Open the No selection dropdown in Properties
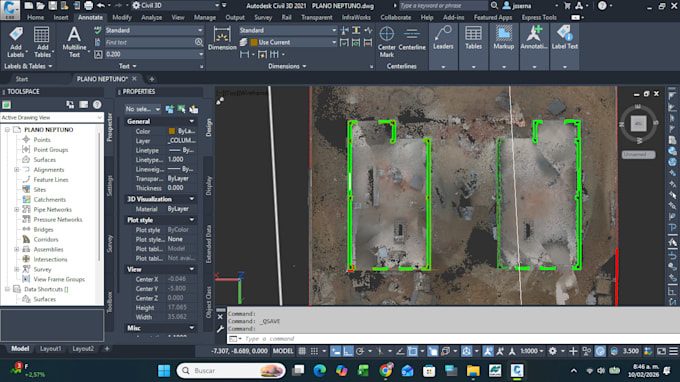This screenshot has width=680, height=382. 143,109
